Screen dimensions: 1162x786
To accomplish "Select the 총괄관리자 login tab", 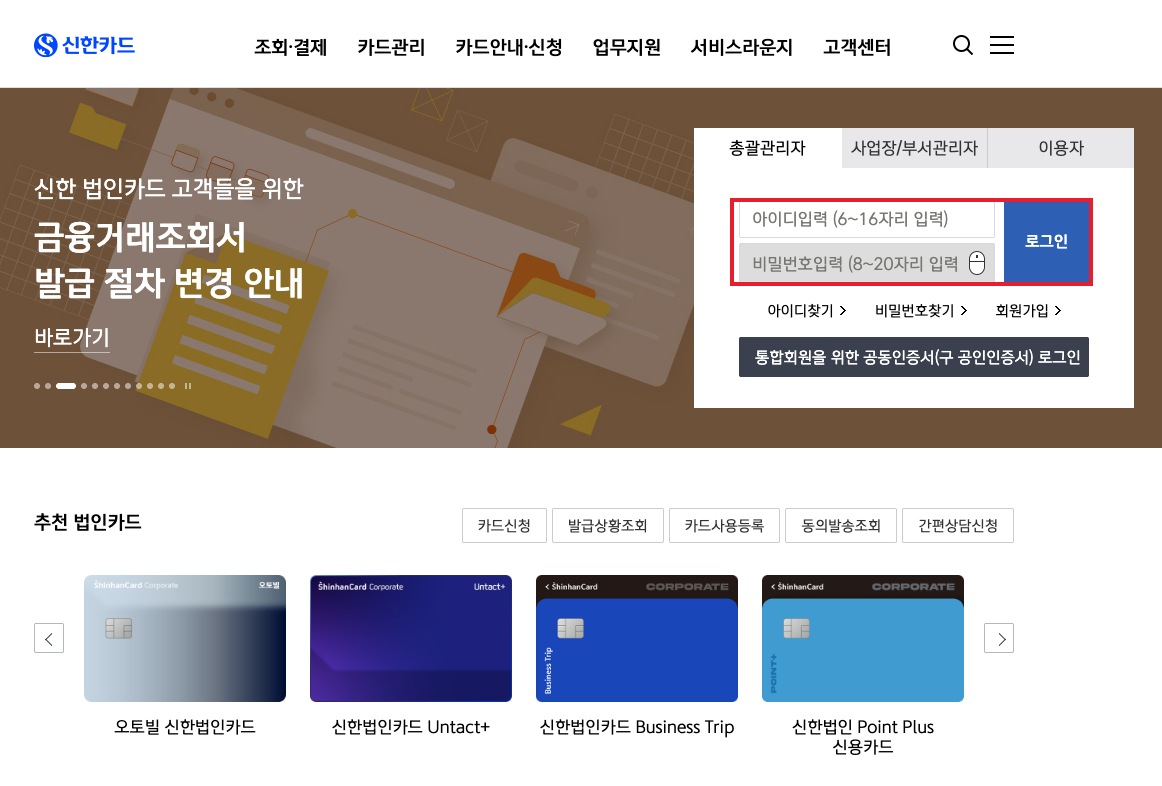I will pyautogui.click(x=768, y=148).
